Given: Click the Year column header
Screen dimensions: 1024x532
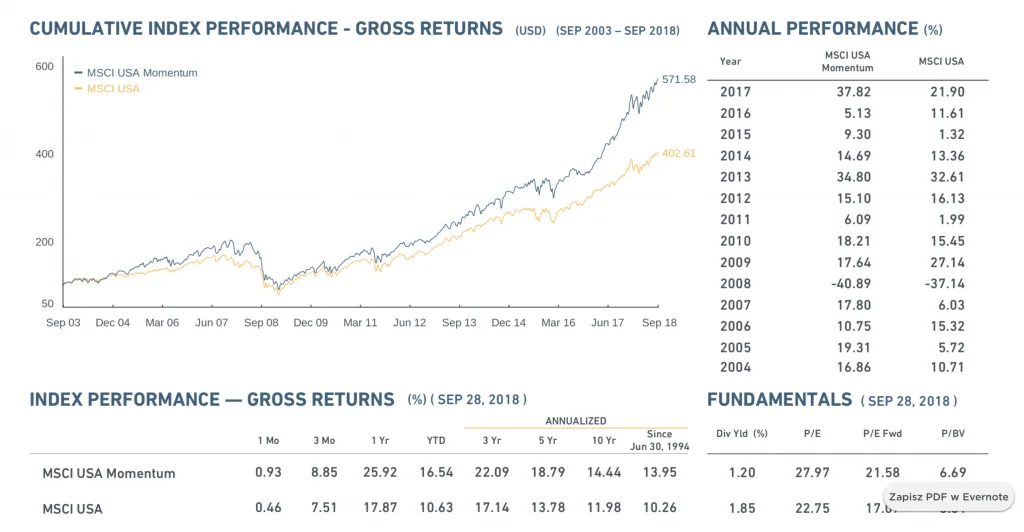Looking at the screenshot, I should click(730, 61).
